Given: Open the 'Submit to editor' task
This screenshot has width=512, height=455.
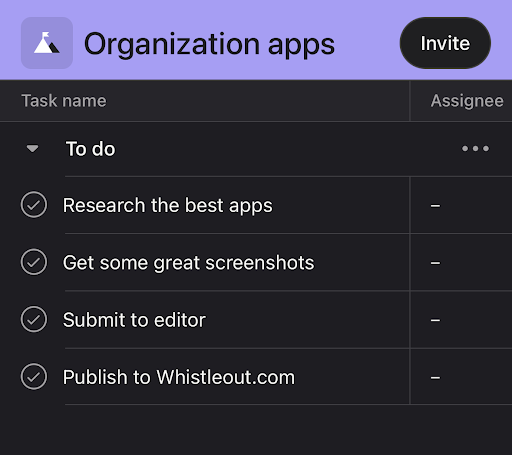Looking at the screenshot, I should click(134, 320).
